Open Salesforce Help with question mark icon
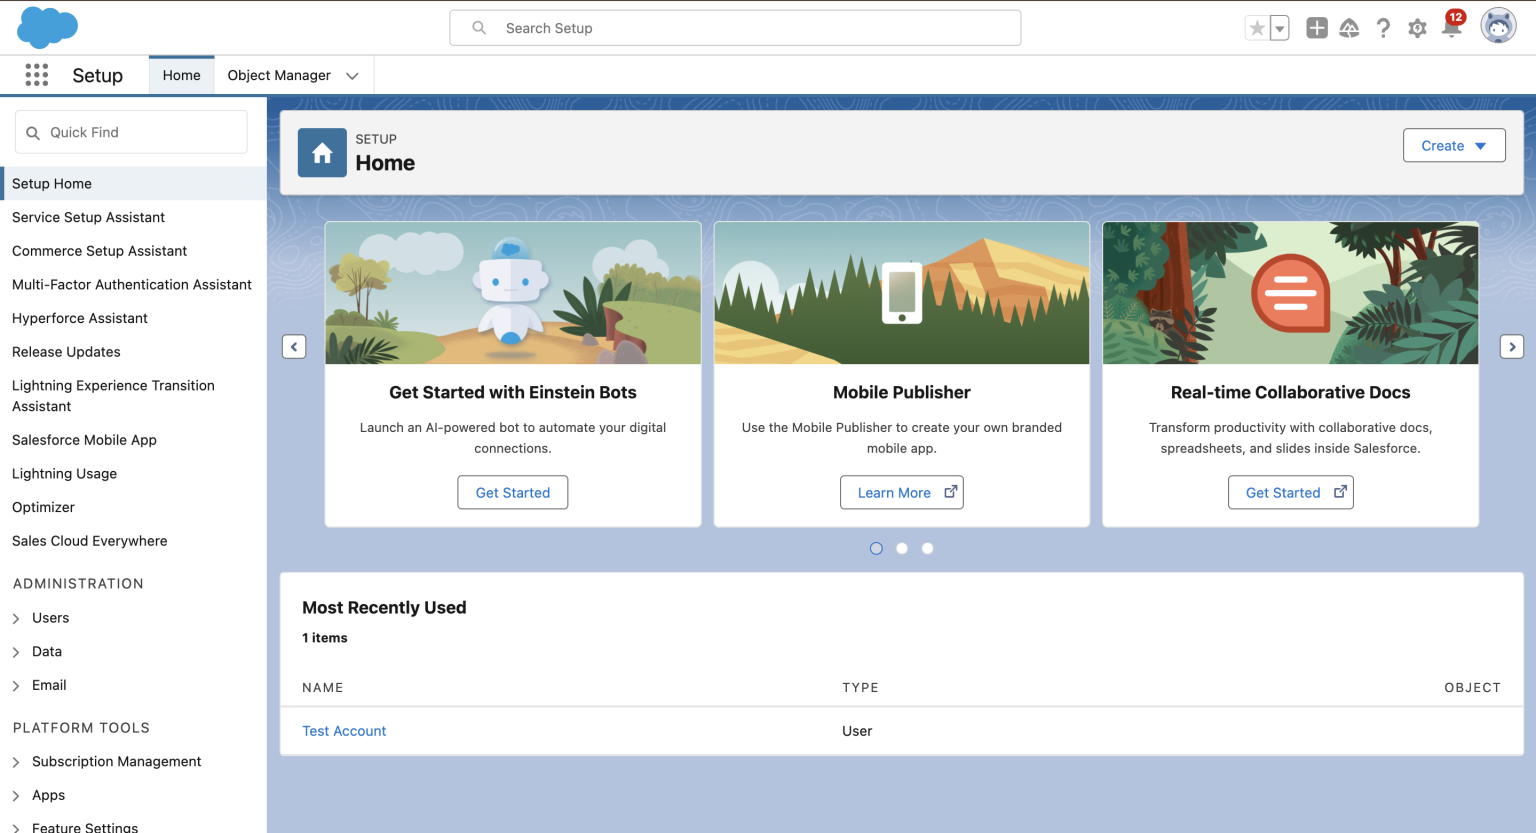1536x833 pixels. 1383,28
